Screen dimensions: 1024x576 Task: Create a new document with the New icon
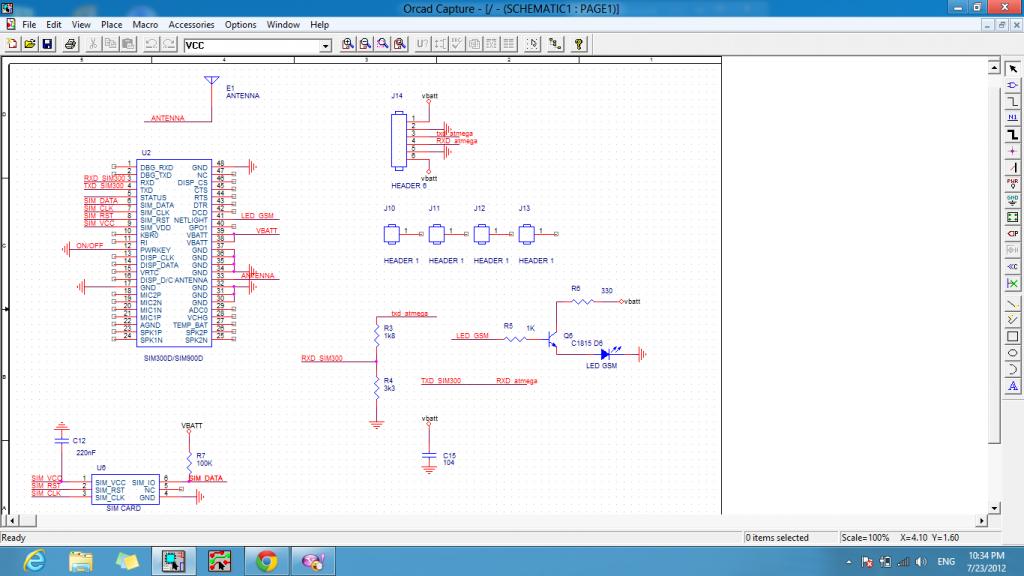(x=12, y=44)
